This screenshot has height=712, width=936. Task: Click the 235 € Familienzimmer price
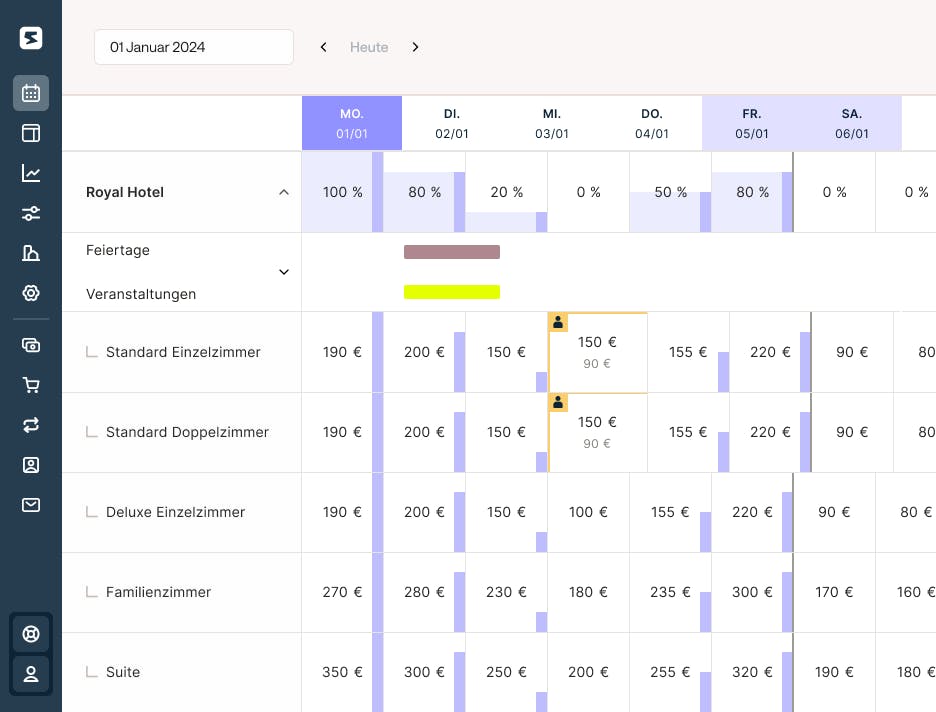pyautogui.click(x=670, y=592)
